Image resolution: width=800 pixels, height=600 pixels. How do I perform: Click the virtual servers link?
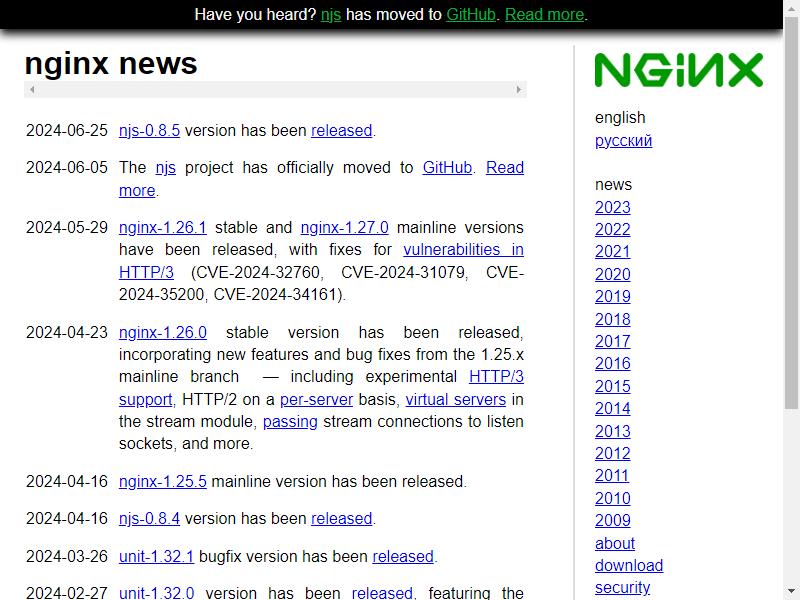click(456, 399)
